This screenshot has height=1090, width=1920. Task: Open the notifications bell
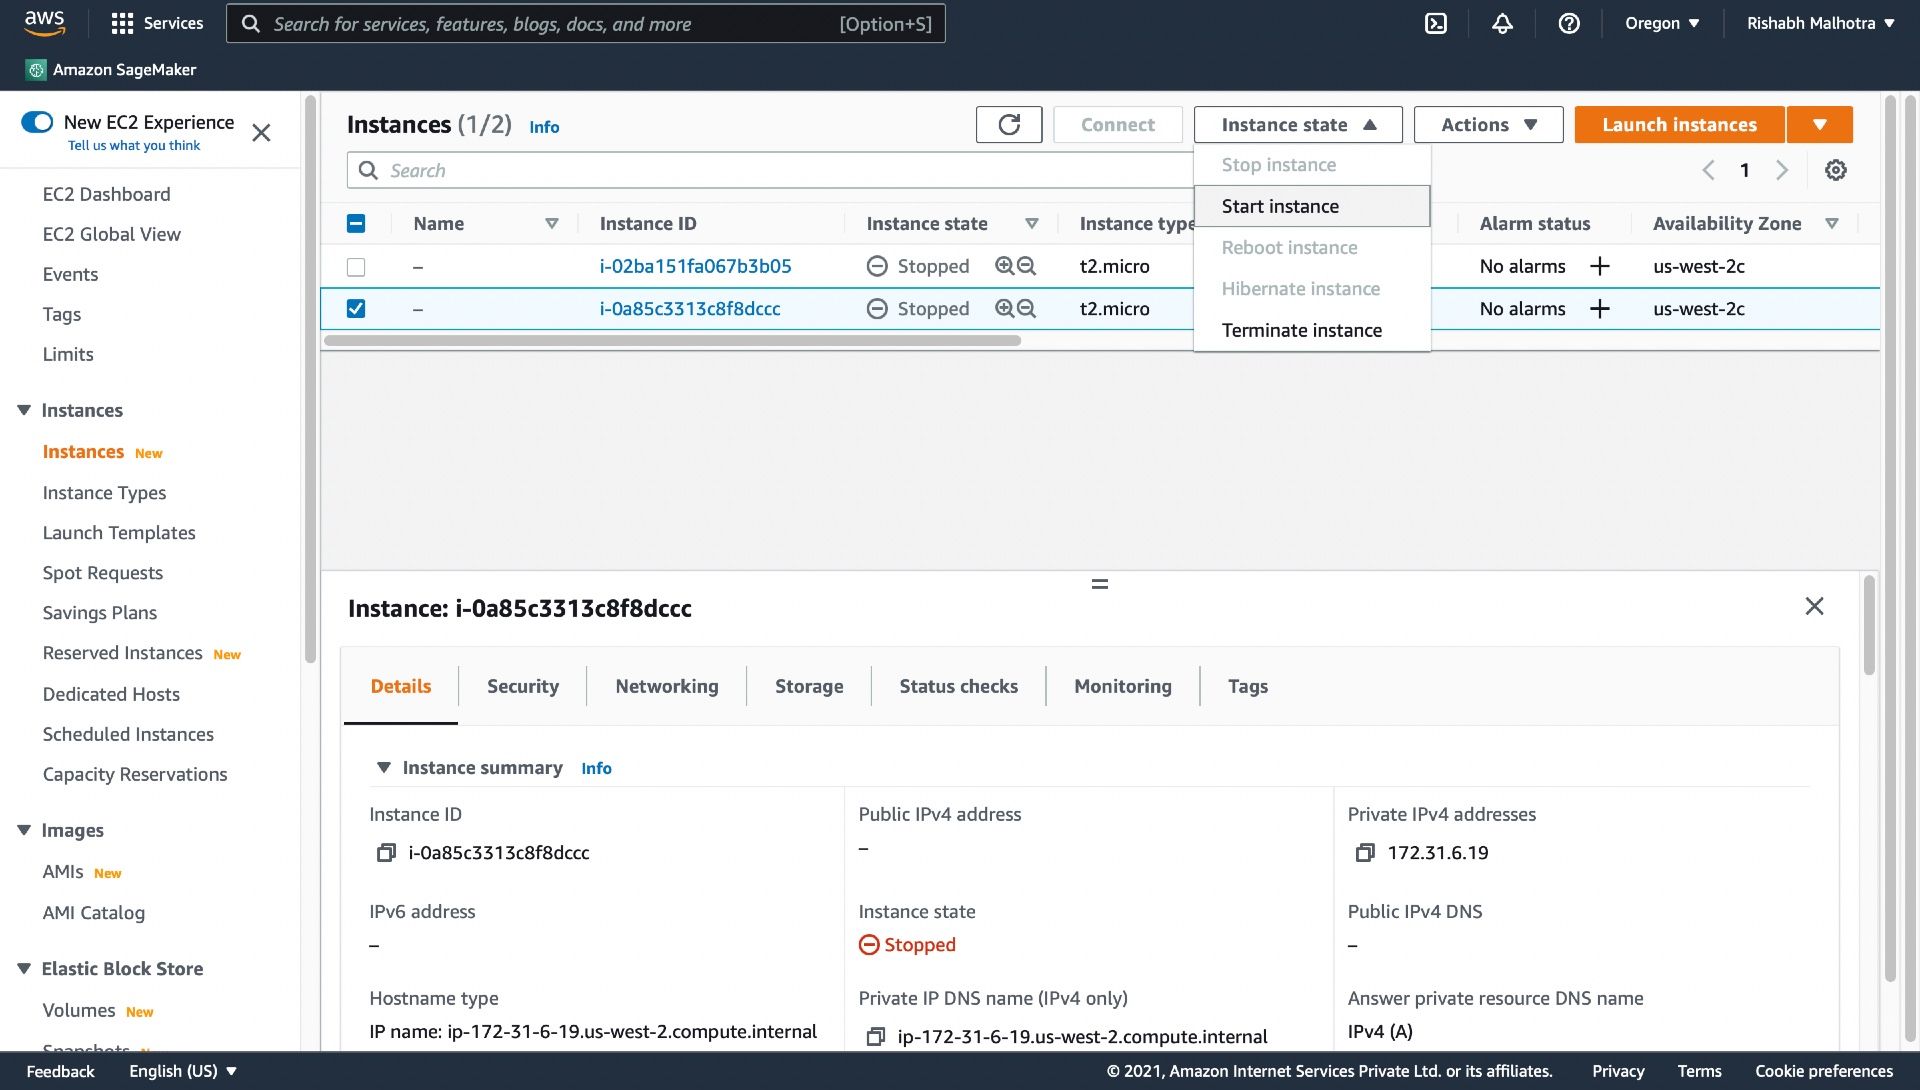pos(1502,23)
